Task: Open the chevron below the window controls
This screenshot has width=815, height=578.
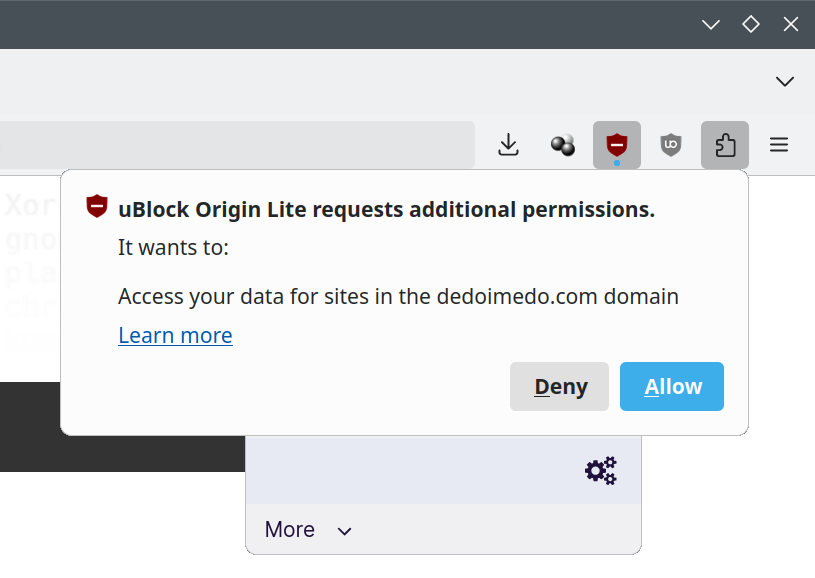Action: [784, 81]
